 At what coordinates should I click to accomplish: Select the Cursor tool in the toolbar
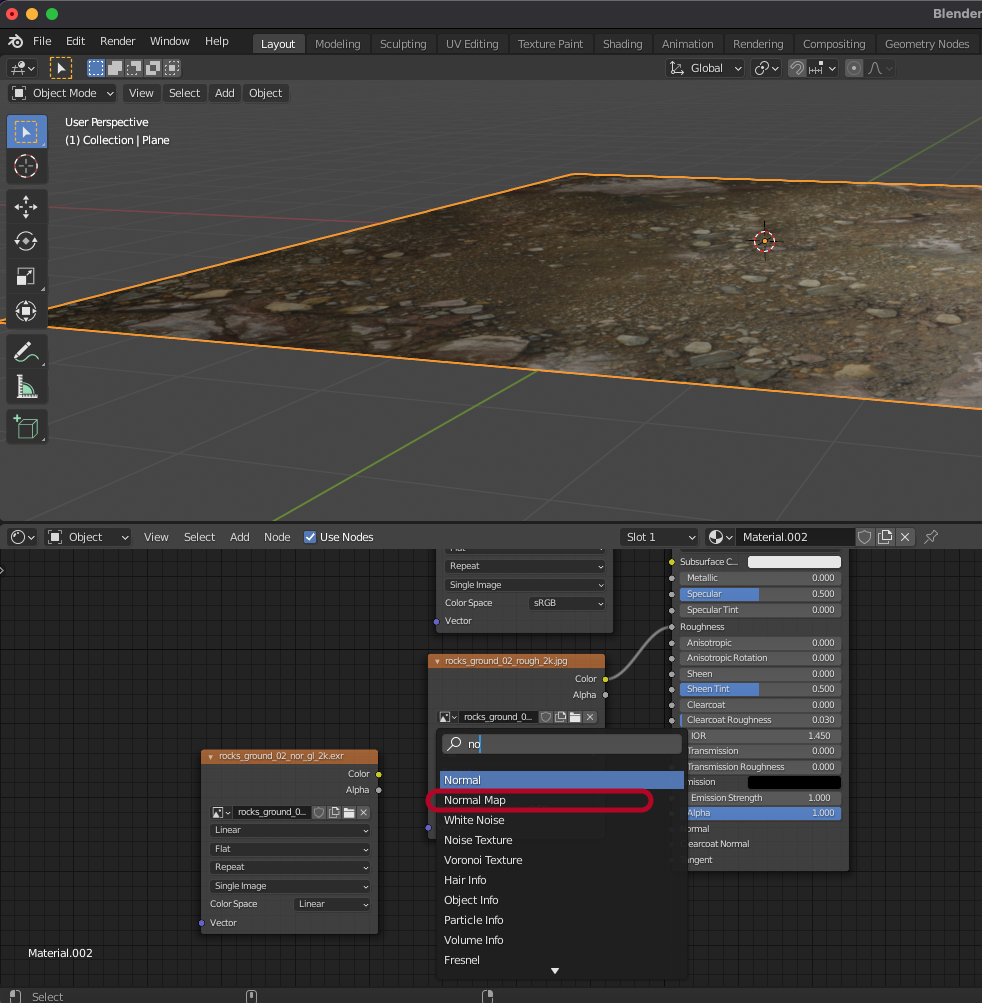pyautogui.click(x=26, y=166)
